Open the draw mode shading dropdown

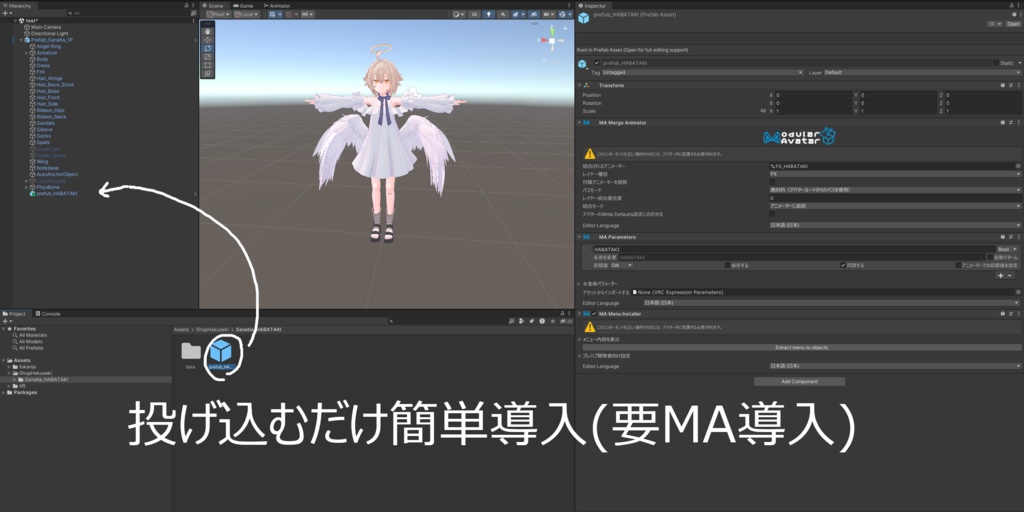coord(459,14)
